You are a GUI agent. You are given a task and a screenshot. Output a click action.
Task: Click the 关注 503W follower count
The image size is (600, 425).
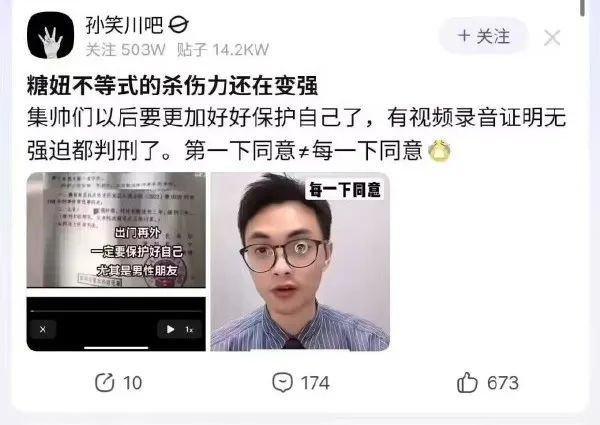(126, 50)
